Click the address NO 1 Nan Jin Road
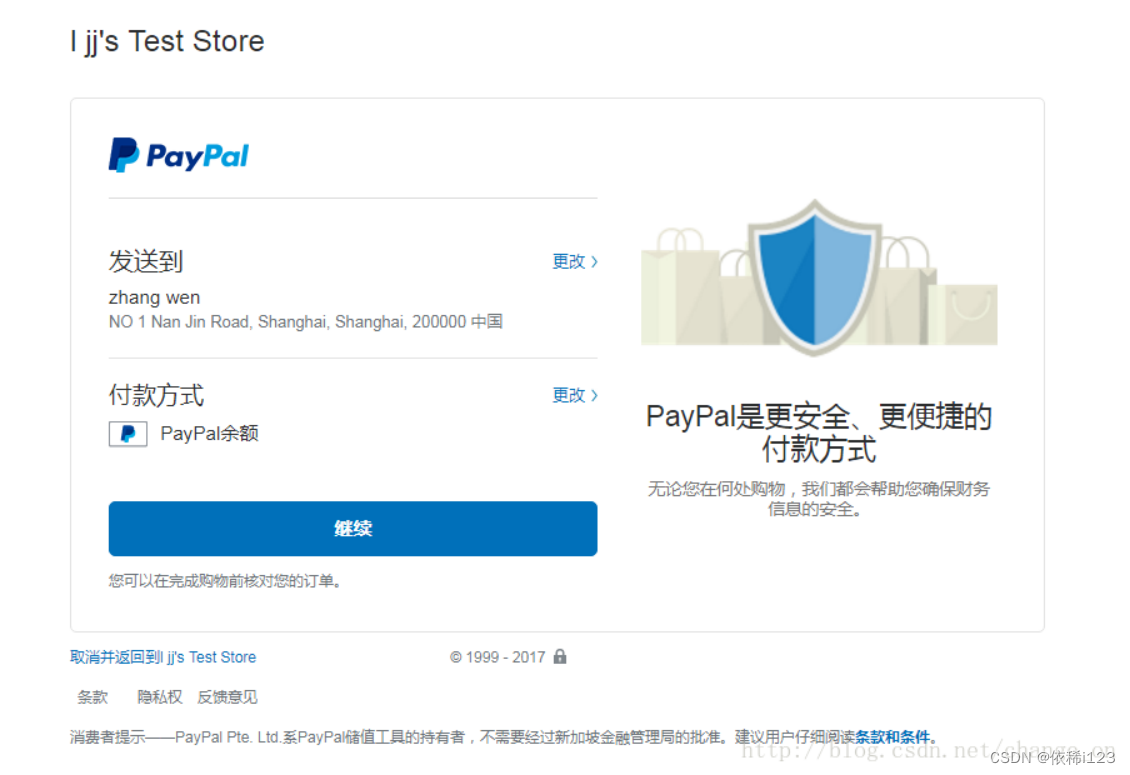Image resolution: width=1130 pixels, height=775 pixels. (306, 322)
